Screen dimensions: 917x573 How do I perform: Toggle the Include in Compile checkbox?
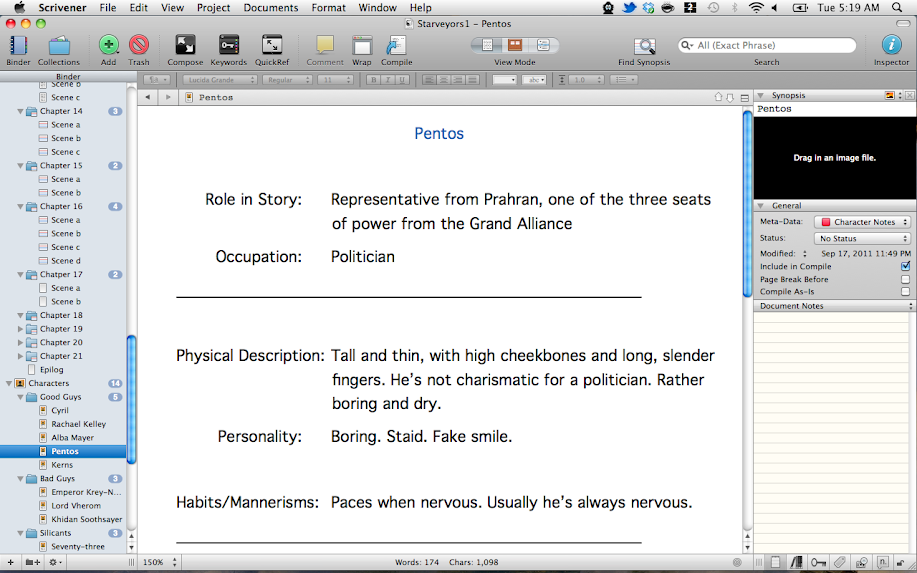[905, 267]
